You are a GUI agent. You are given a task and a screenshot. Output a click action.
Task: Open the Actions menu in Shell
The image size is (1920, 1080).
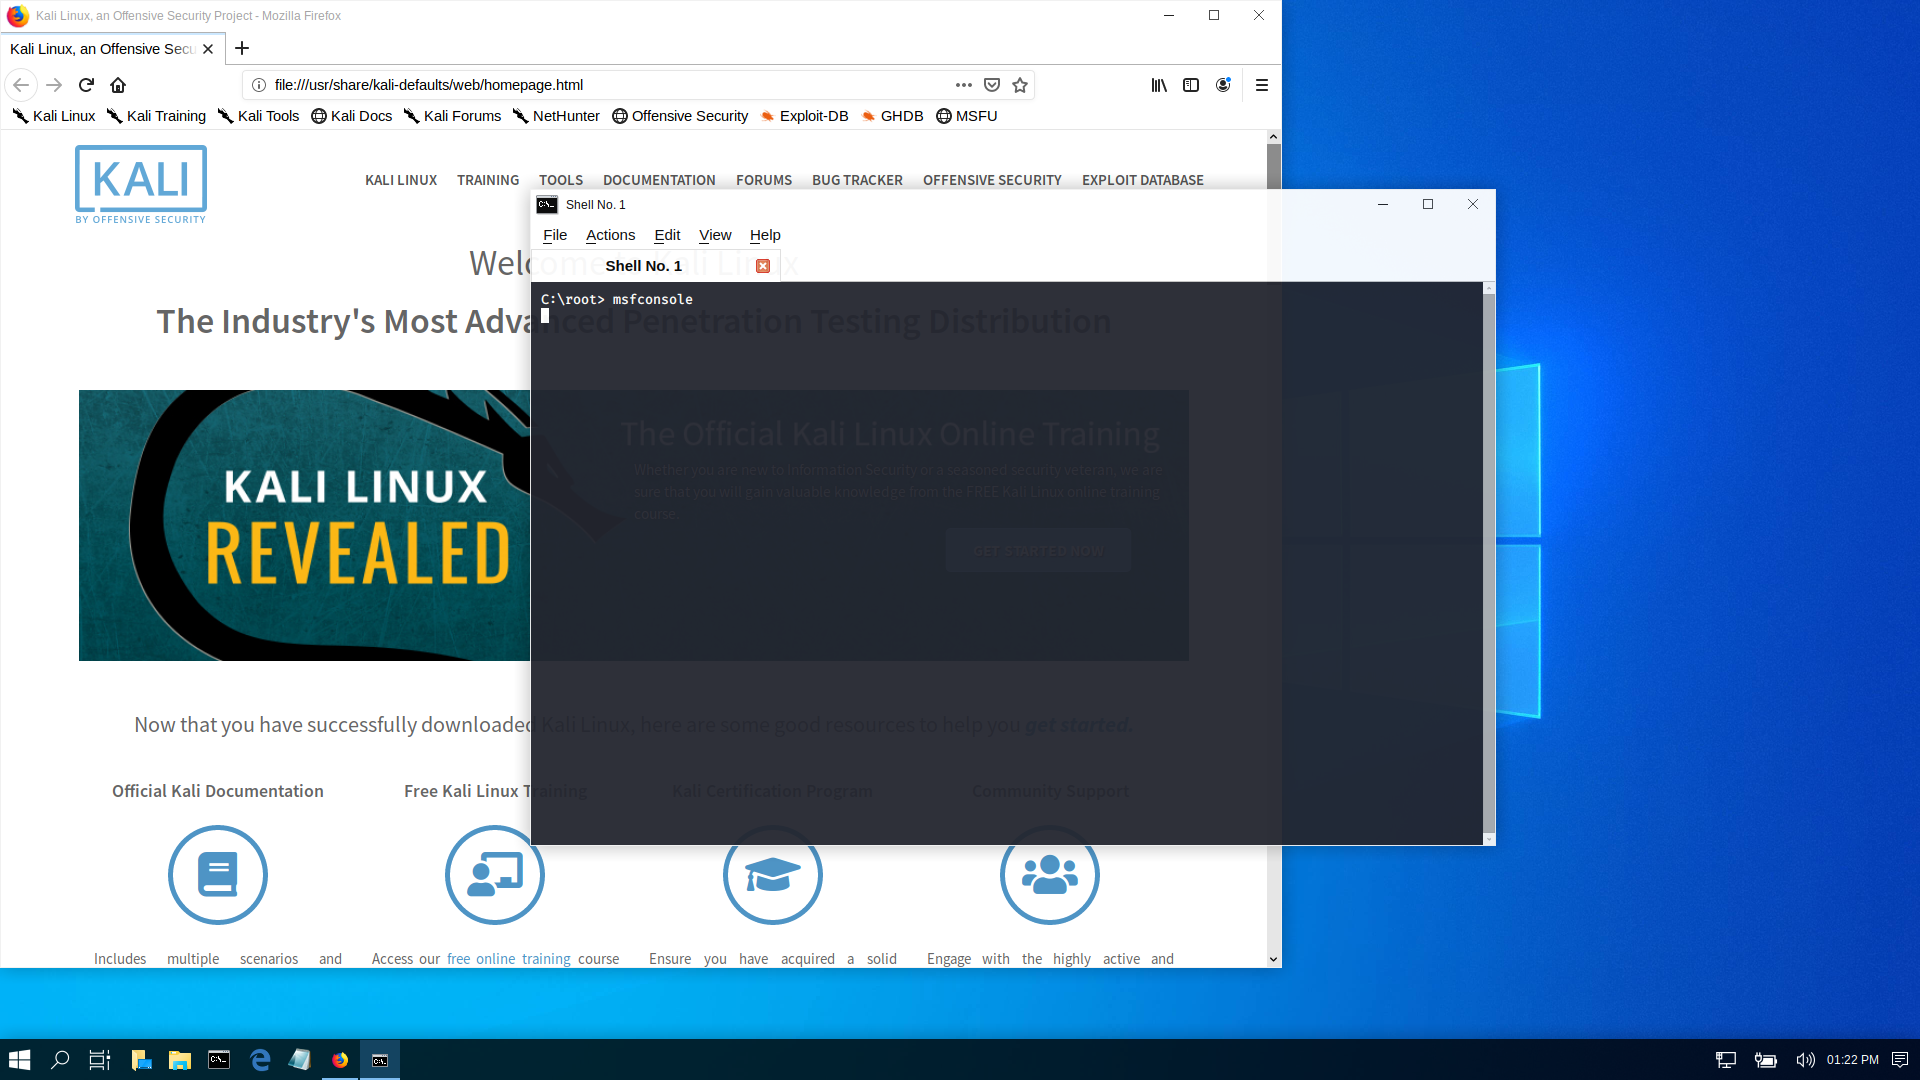point(610,235)
